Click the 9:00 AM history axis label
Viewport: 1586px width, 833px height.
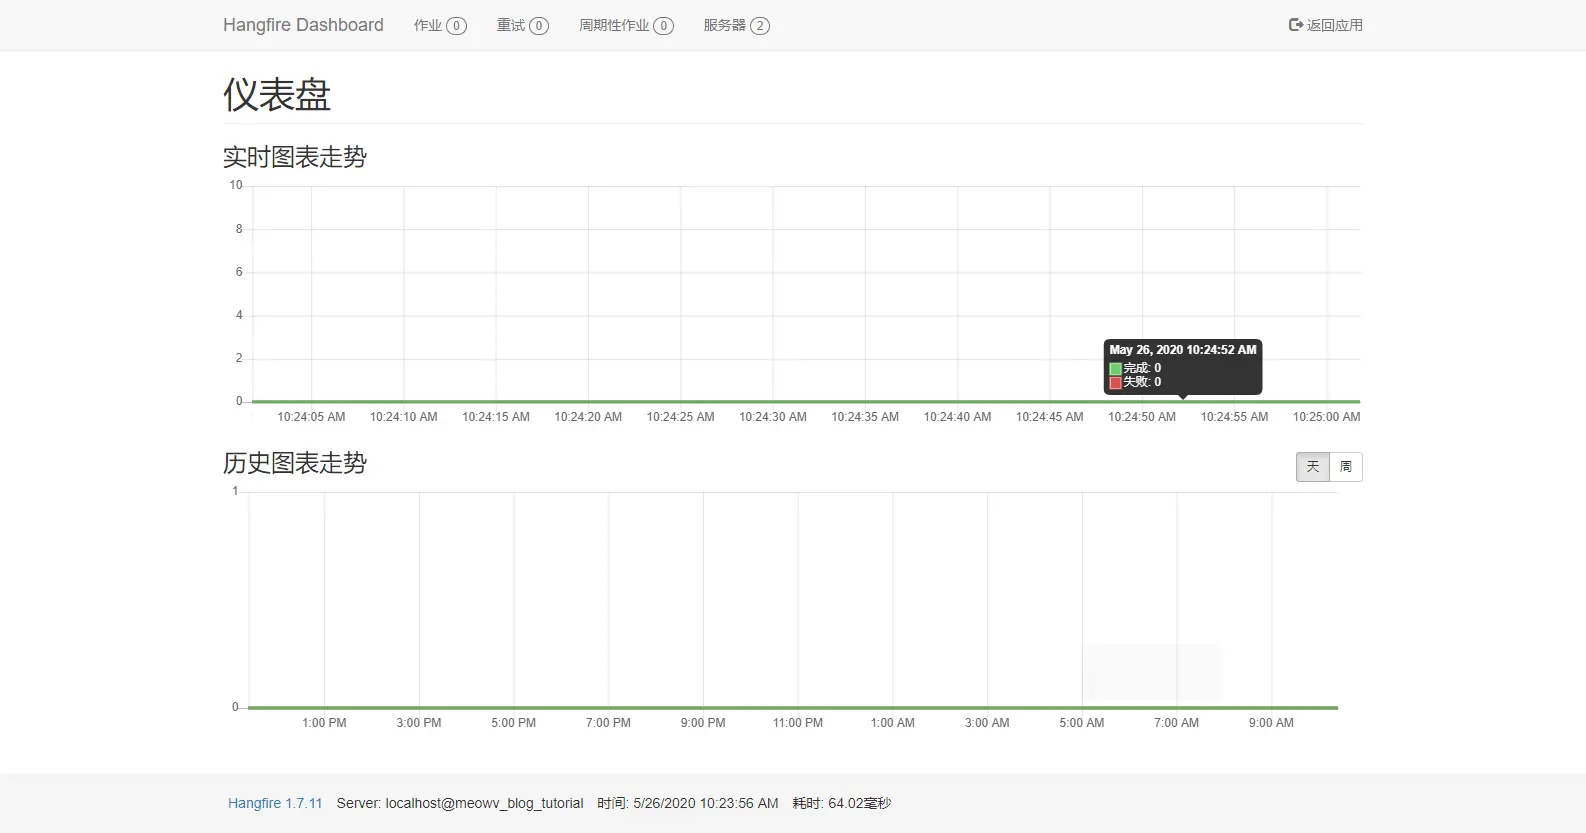tap(1271, 723)
